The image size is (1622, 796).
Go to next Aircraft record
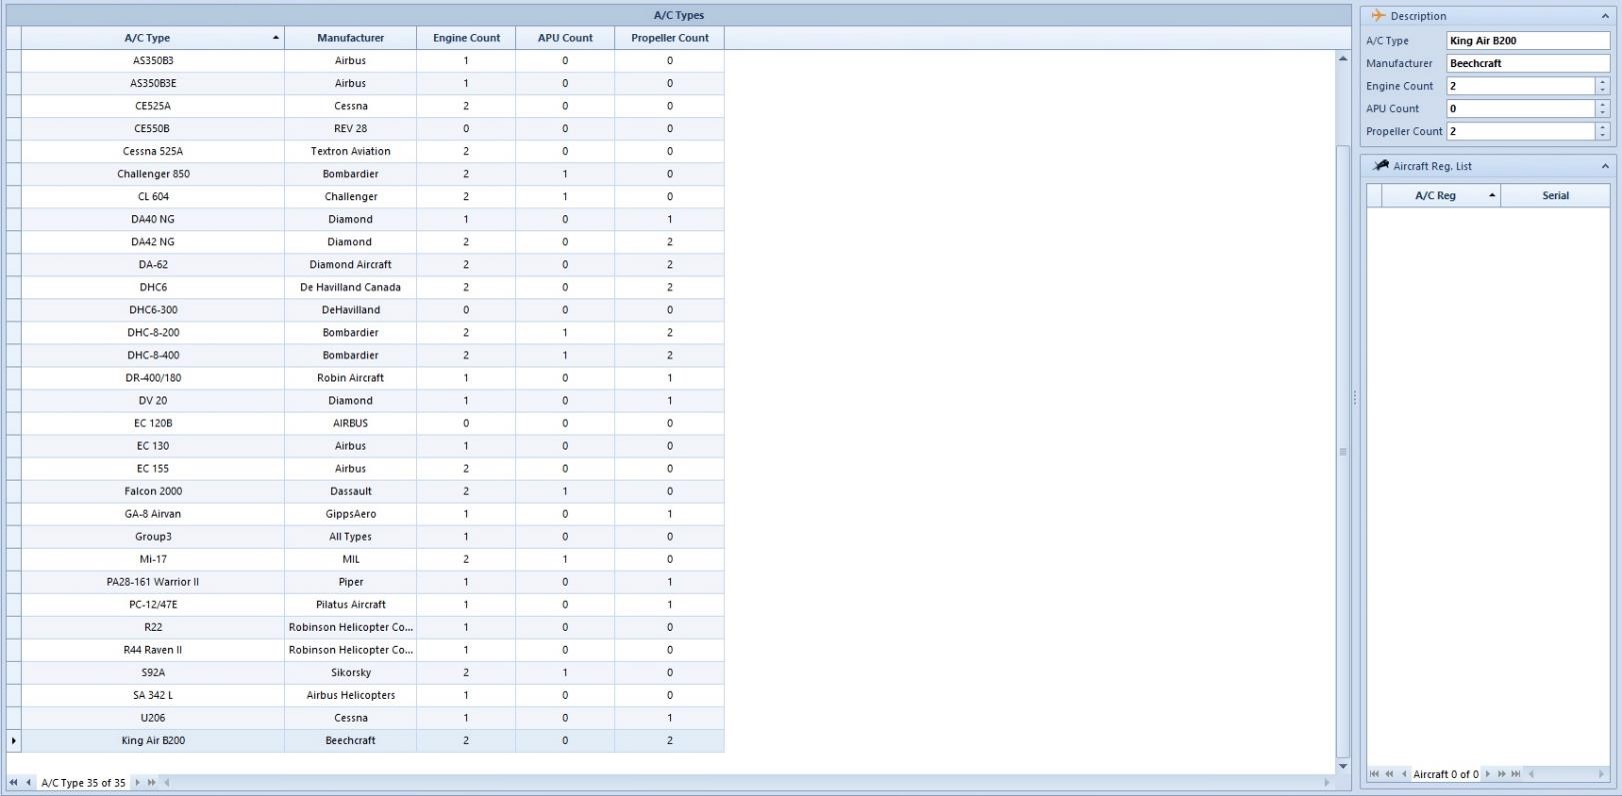[1487, 774]
